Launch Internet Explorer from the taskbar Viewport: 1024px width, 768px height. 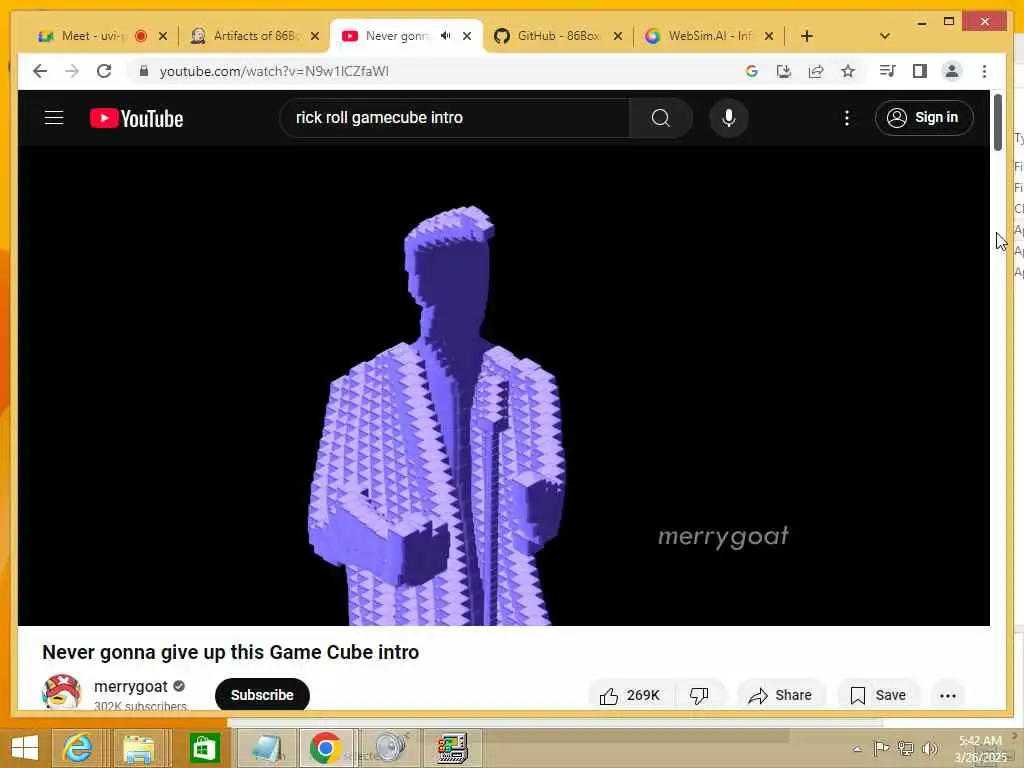77,748
